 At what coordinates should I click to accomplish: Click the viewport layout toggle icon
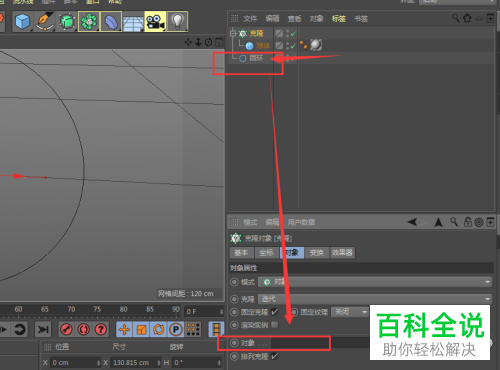219,42
